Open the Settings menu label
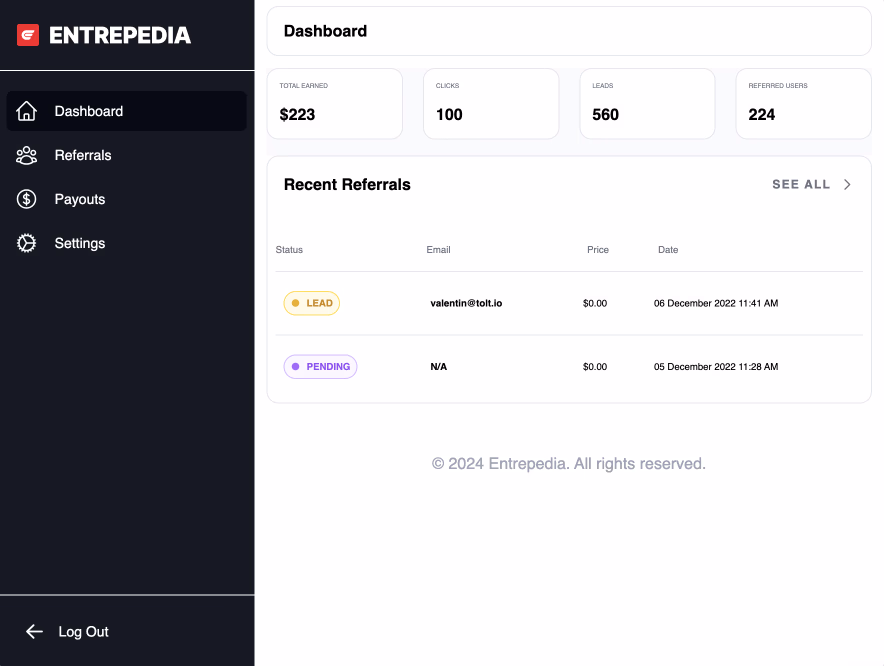Screen dimensions: 884x666 tap(80, 243)
